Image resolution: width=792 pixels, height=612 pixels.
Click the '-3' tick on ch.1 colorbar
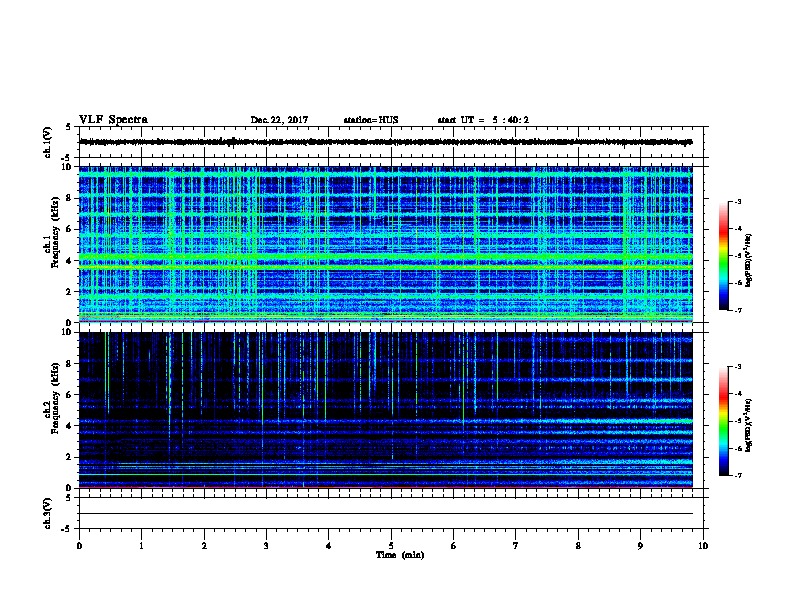pyautogui.click(x=737, y=201)
